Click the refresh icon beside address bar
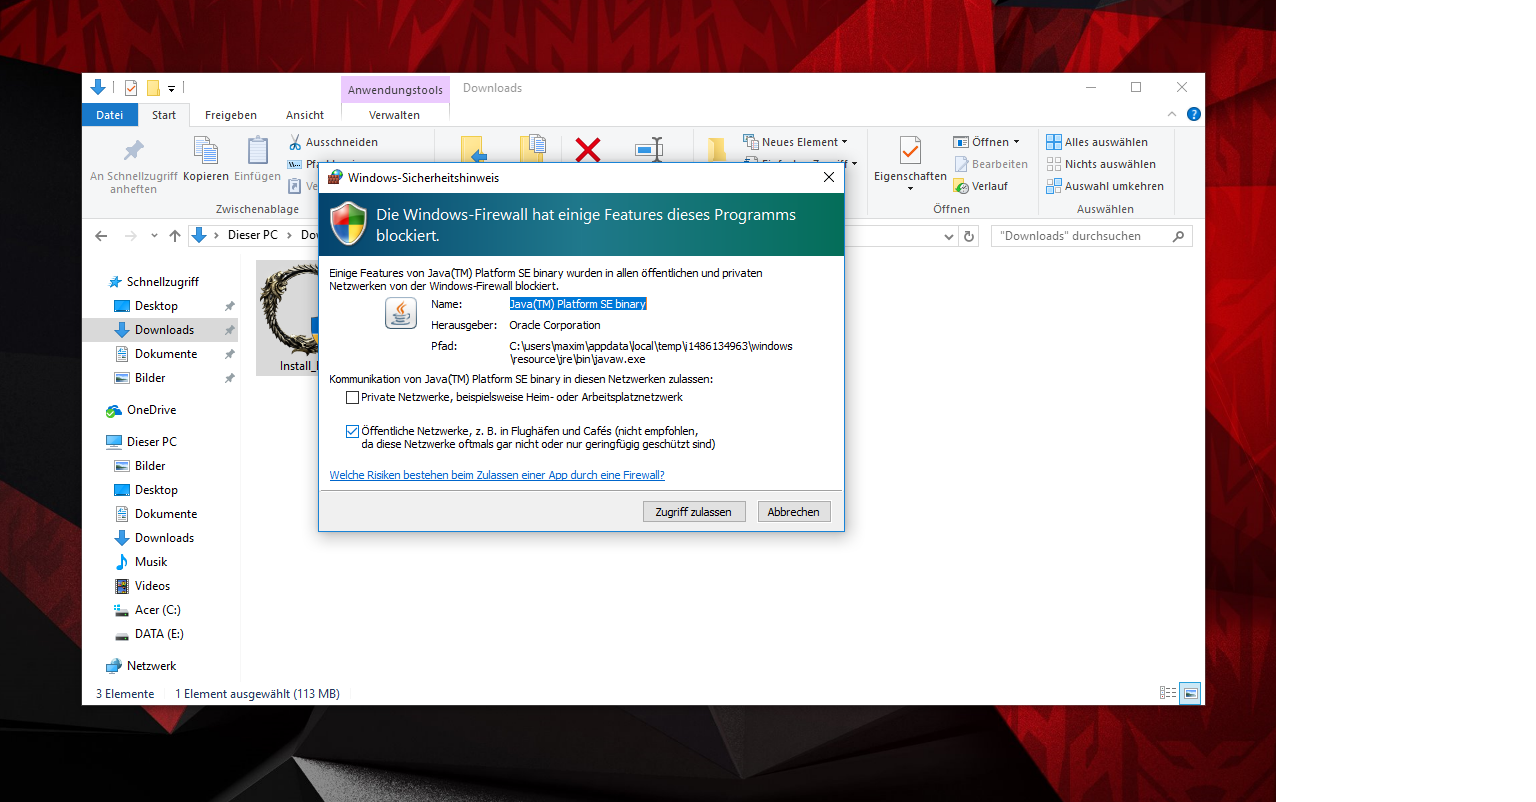1536x802 pixels. pos(968,236)
